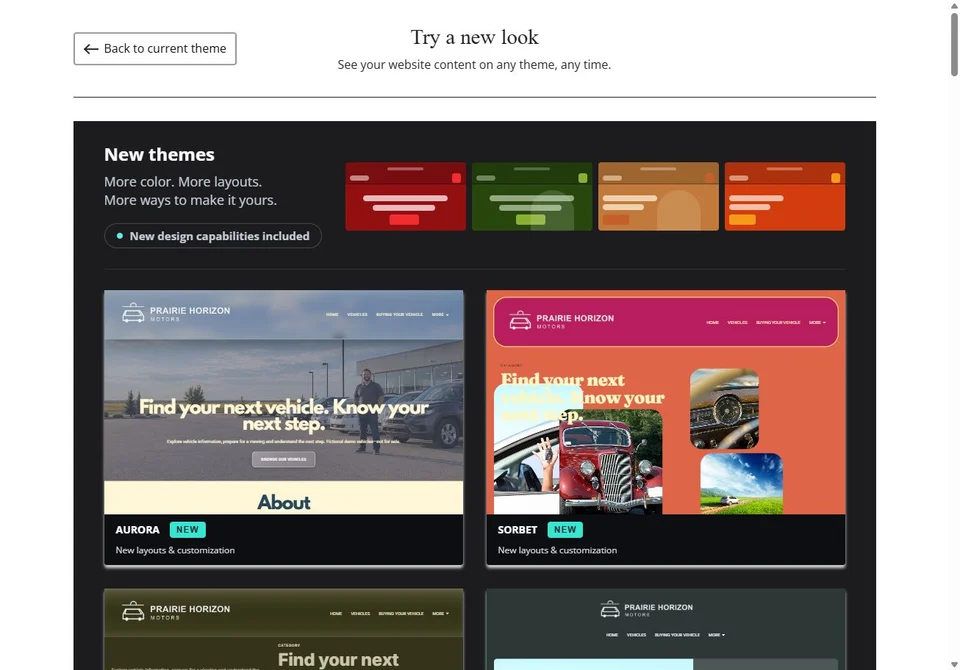The height and width of the screenshot is (670, 960).
Task: Click the back arrow icon
Action: [91, 49]
